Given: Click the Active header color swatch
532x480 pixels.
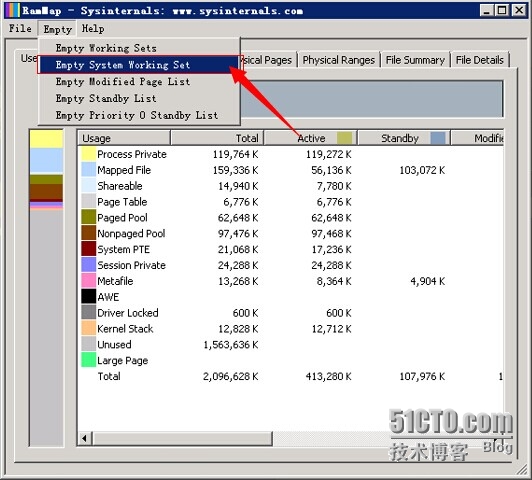Looking at the screenshot, I should [344, 138].
